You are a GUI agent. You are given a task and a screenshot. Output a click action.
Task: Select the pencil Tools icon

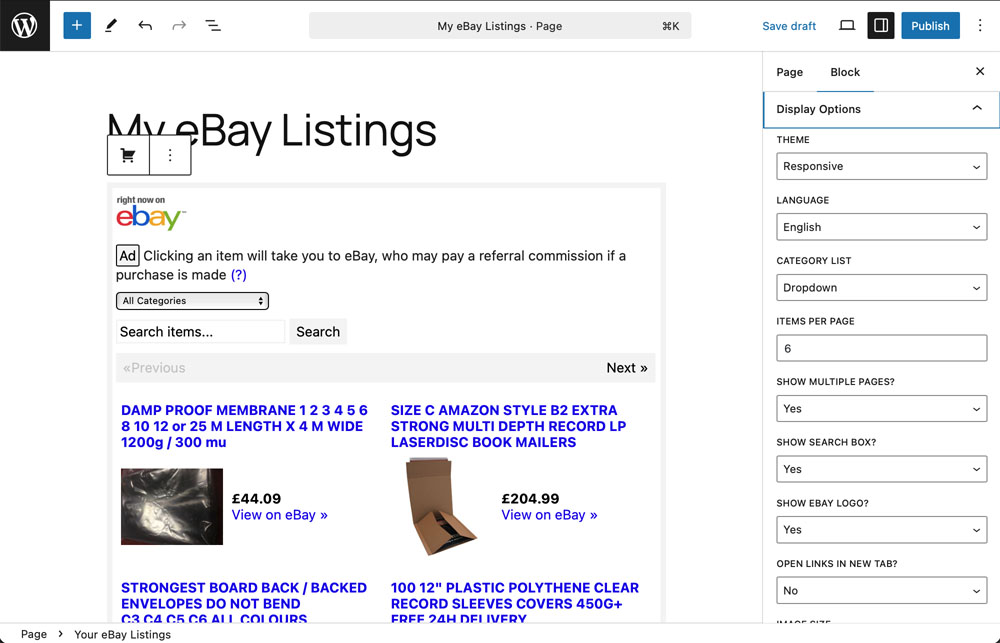pos(111,26)
